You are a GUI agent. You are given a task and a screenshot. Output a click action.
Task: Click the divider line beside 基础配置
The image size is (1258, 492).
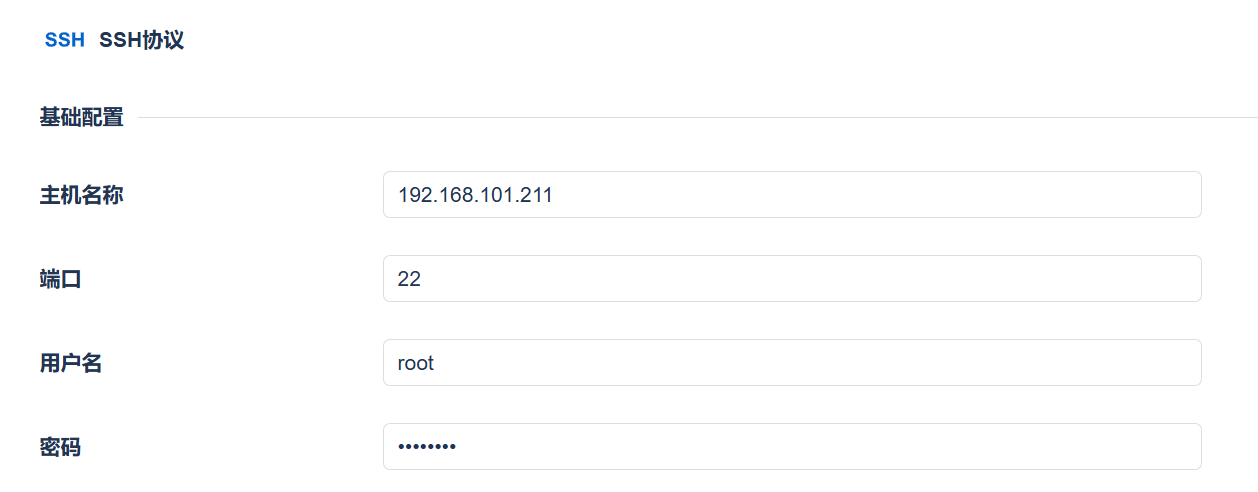pos(698,118)
